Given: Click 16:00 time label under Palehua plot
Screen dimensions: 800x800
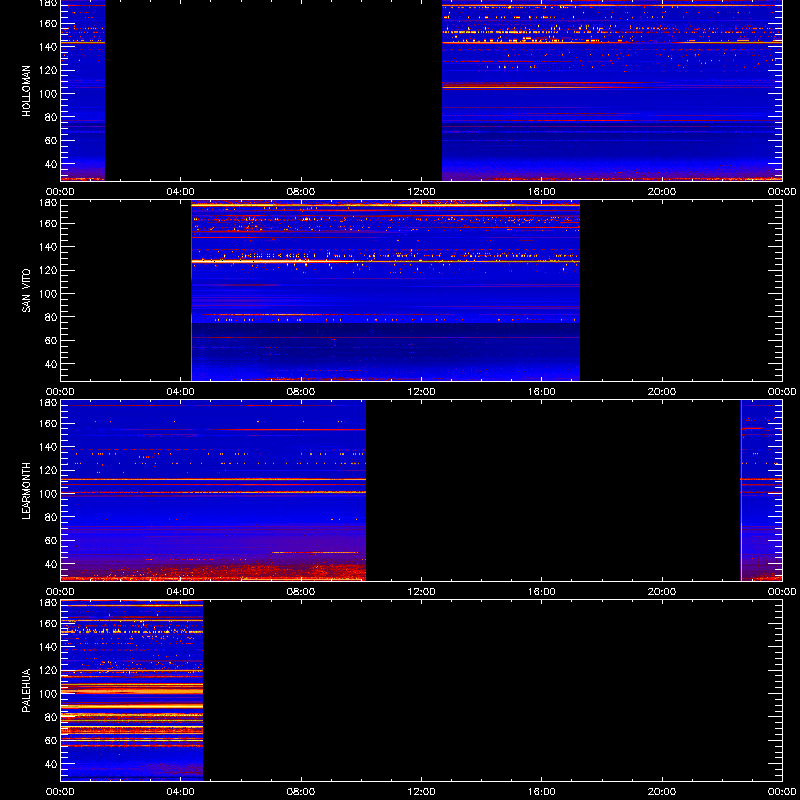Looking at the screenshot, I should (x=542, y=792).
